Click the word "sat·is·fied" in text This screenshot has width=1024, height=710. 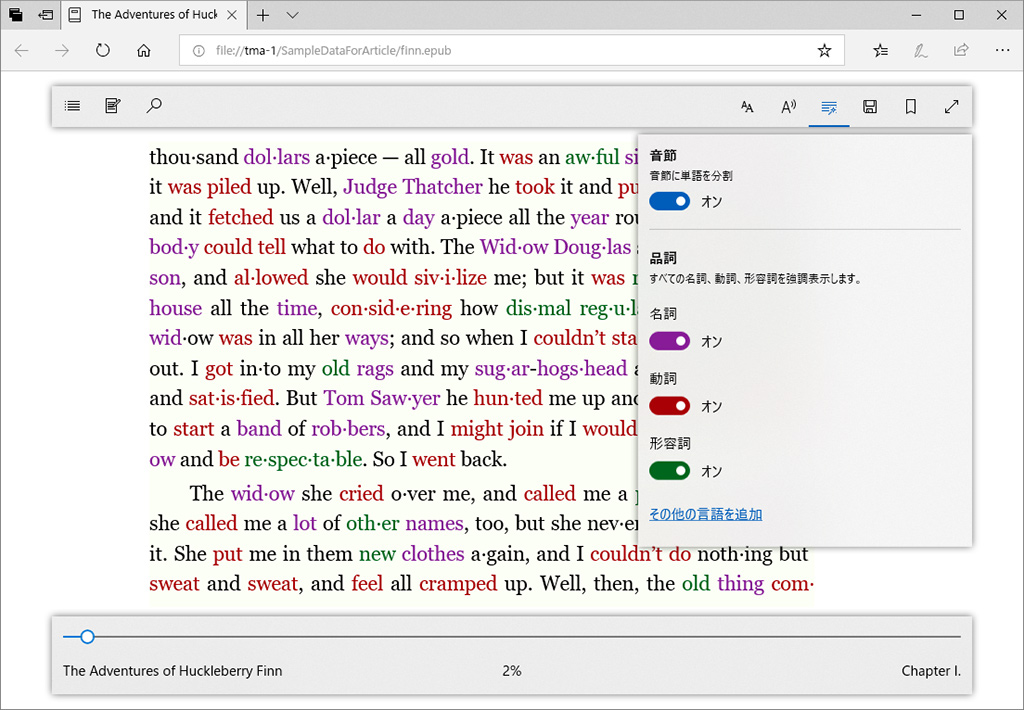pyautogui.click(x=231, y=398)
